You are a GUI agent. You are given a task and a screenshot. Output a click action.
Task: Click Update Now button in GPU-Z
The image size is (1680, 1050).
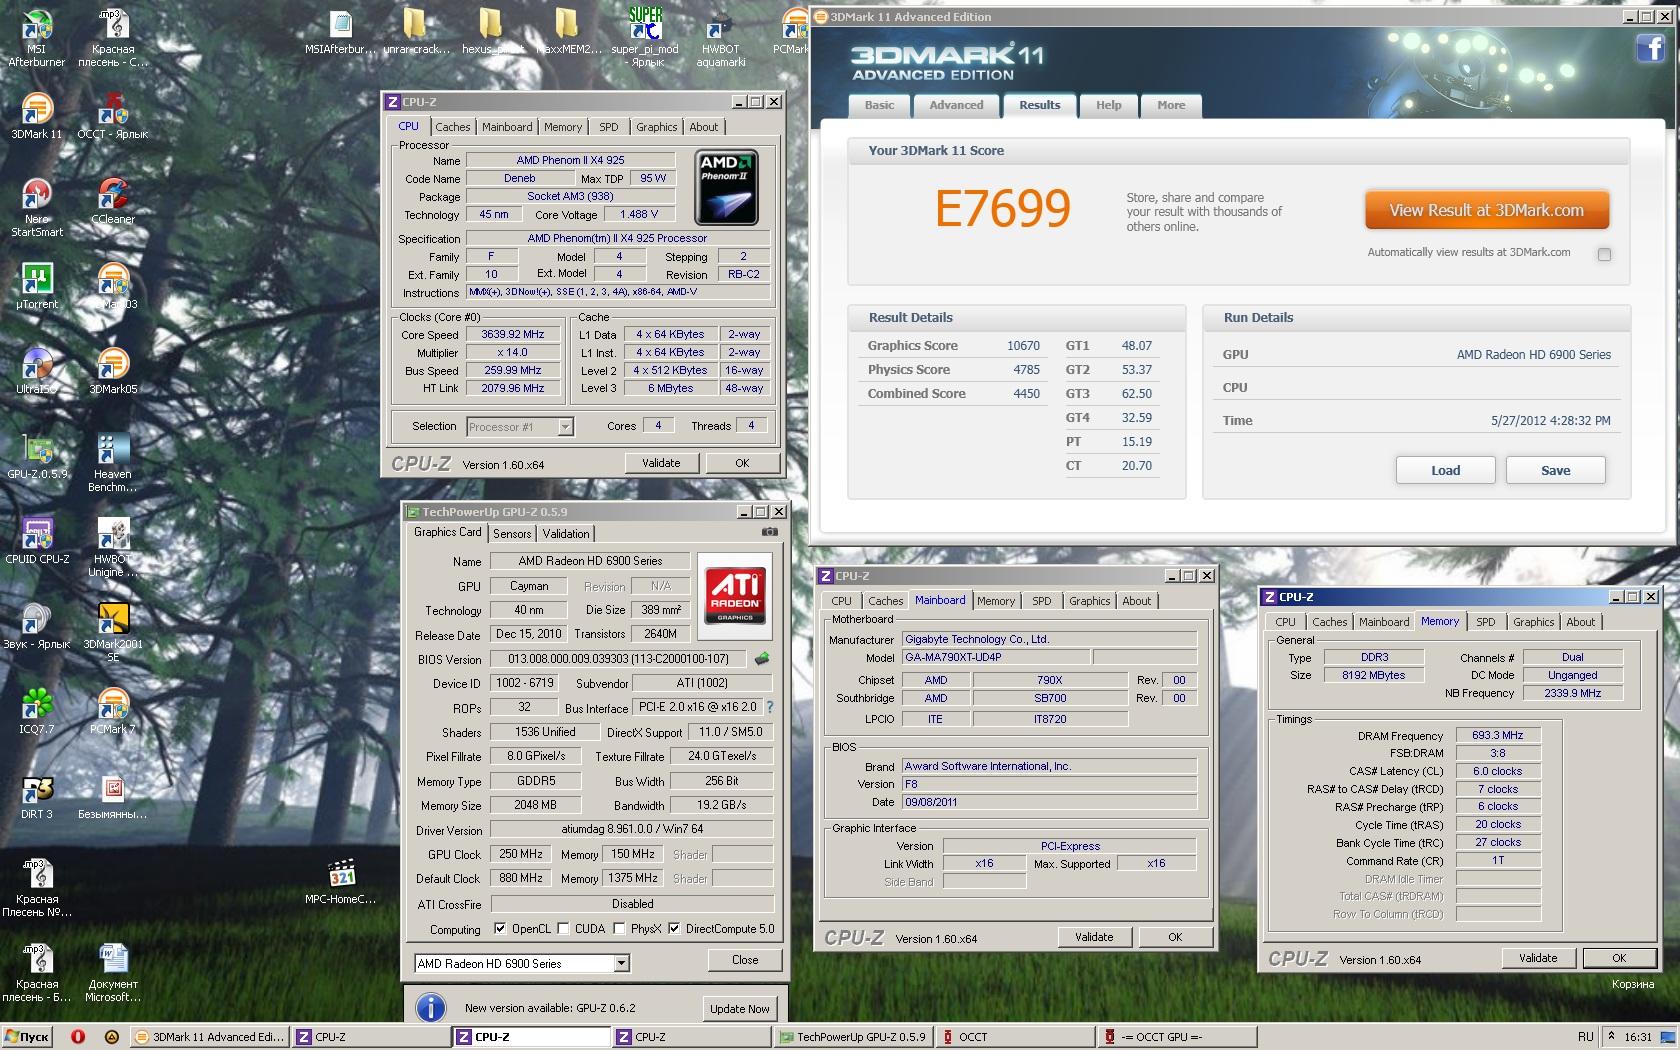740,1009
